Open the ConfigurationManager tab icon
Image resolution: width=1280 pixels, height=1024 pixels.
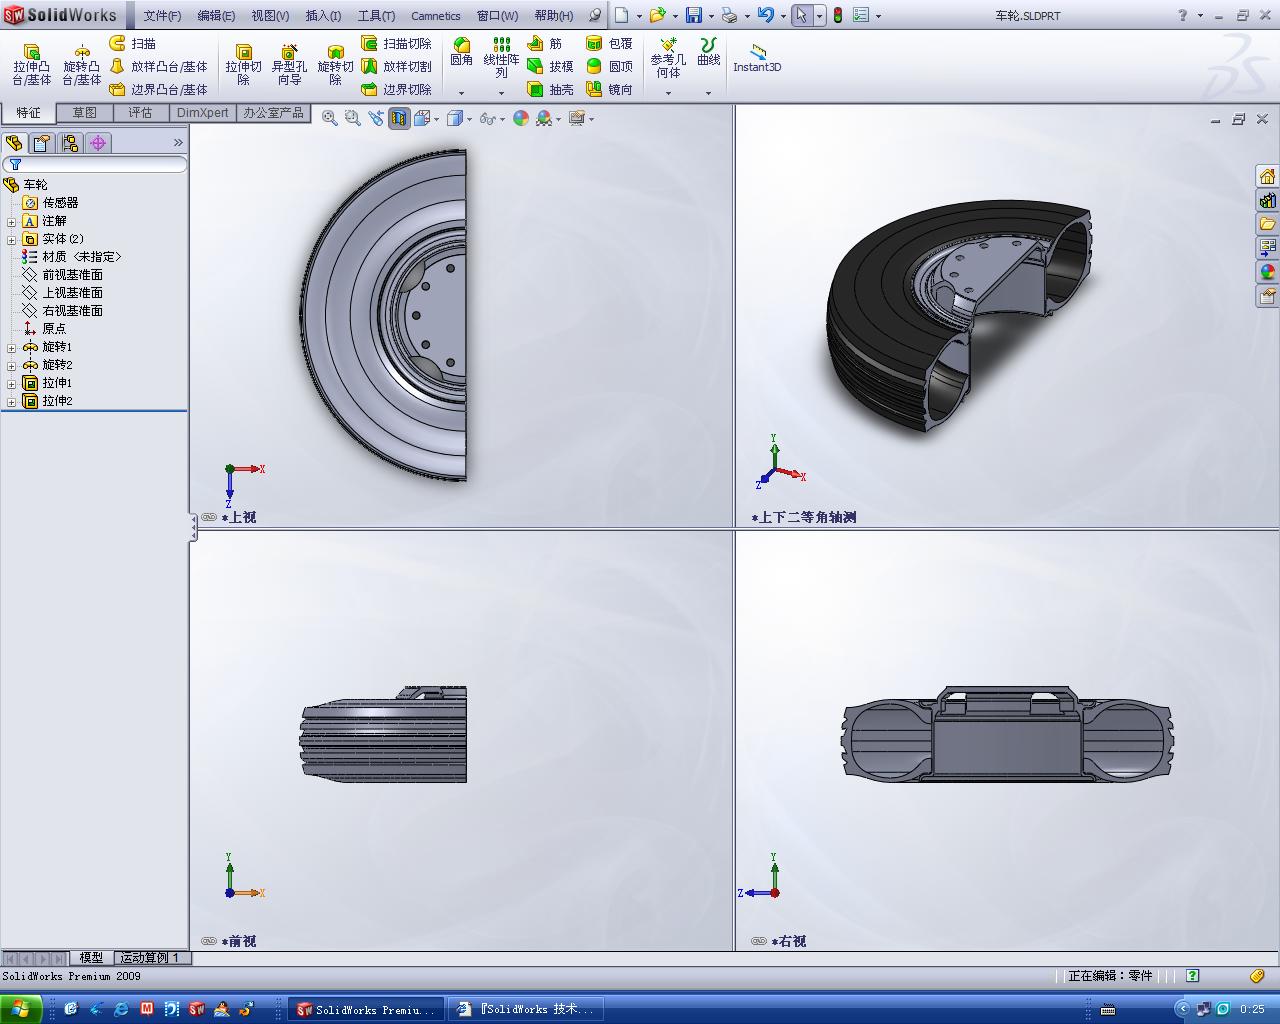[x=70, y=143]
